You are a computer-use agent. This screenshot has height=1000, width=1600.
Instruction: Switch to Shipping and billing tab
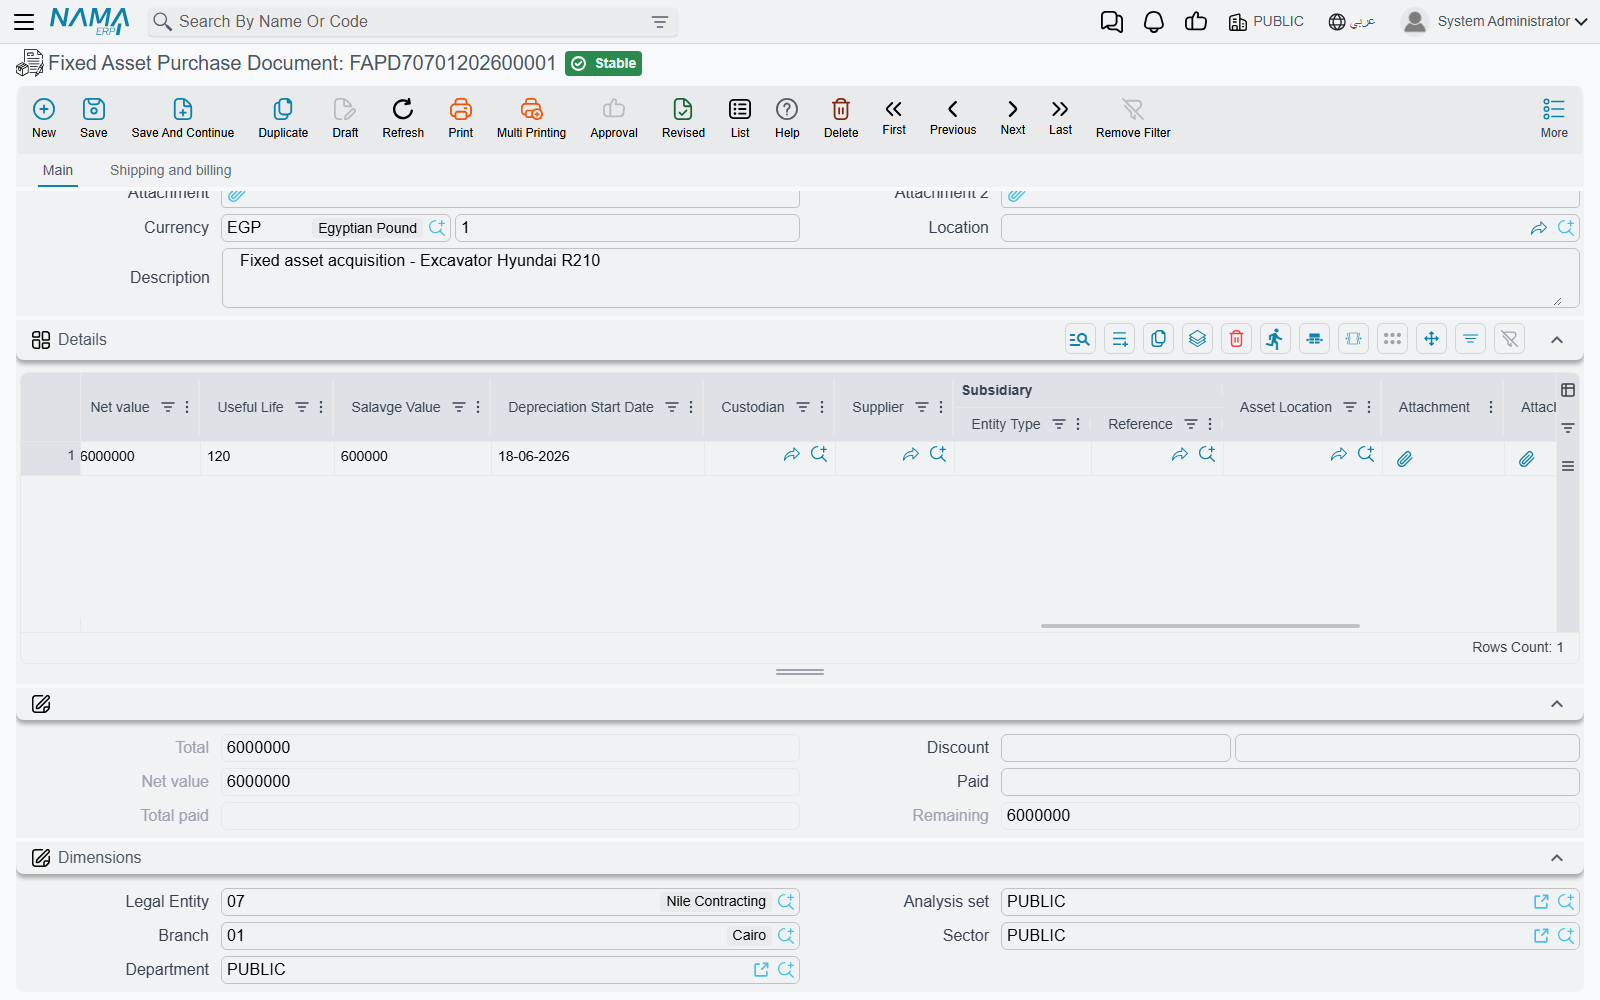point(171,170)
